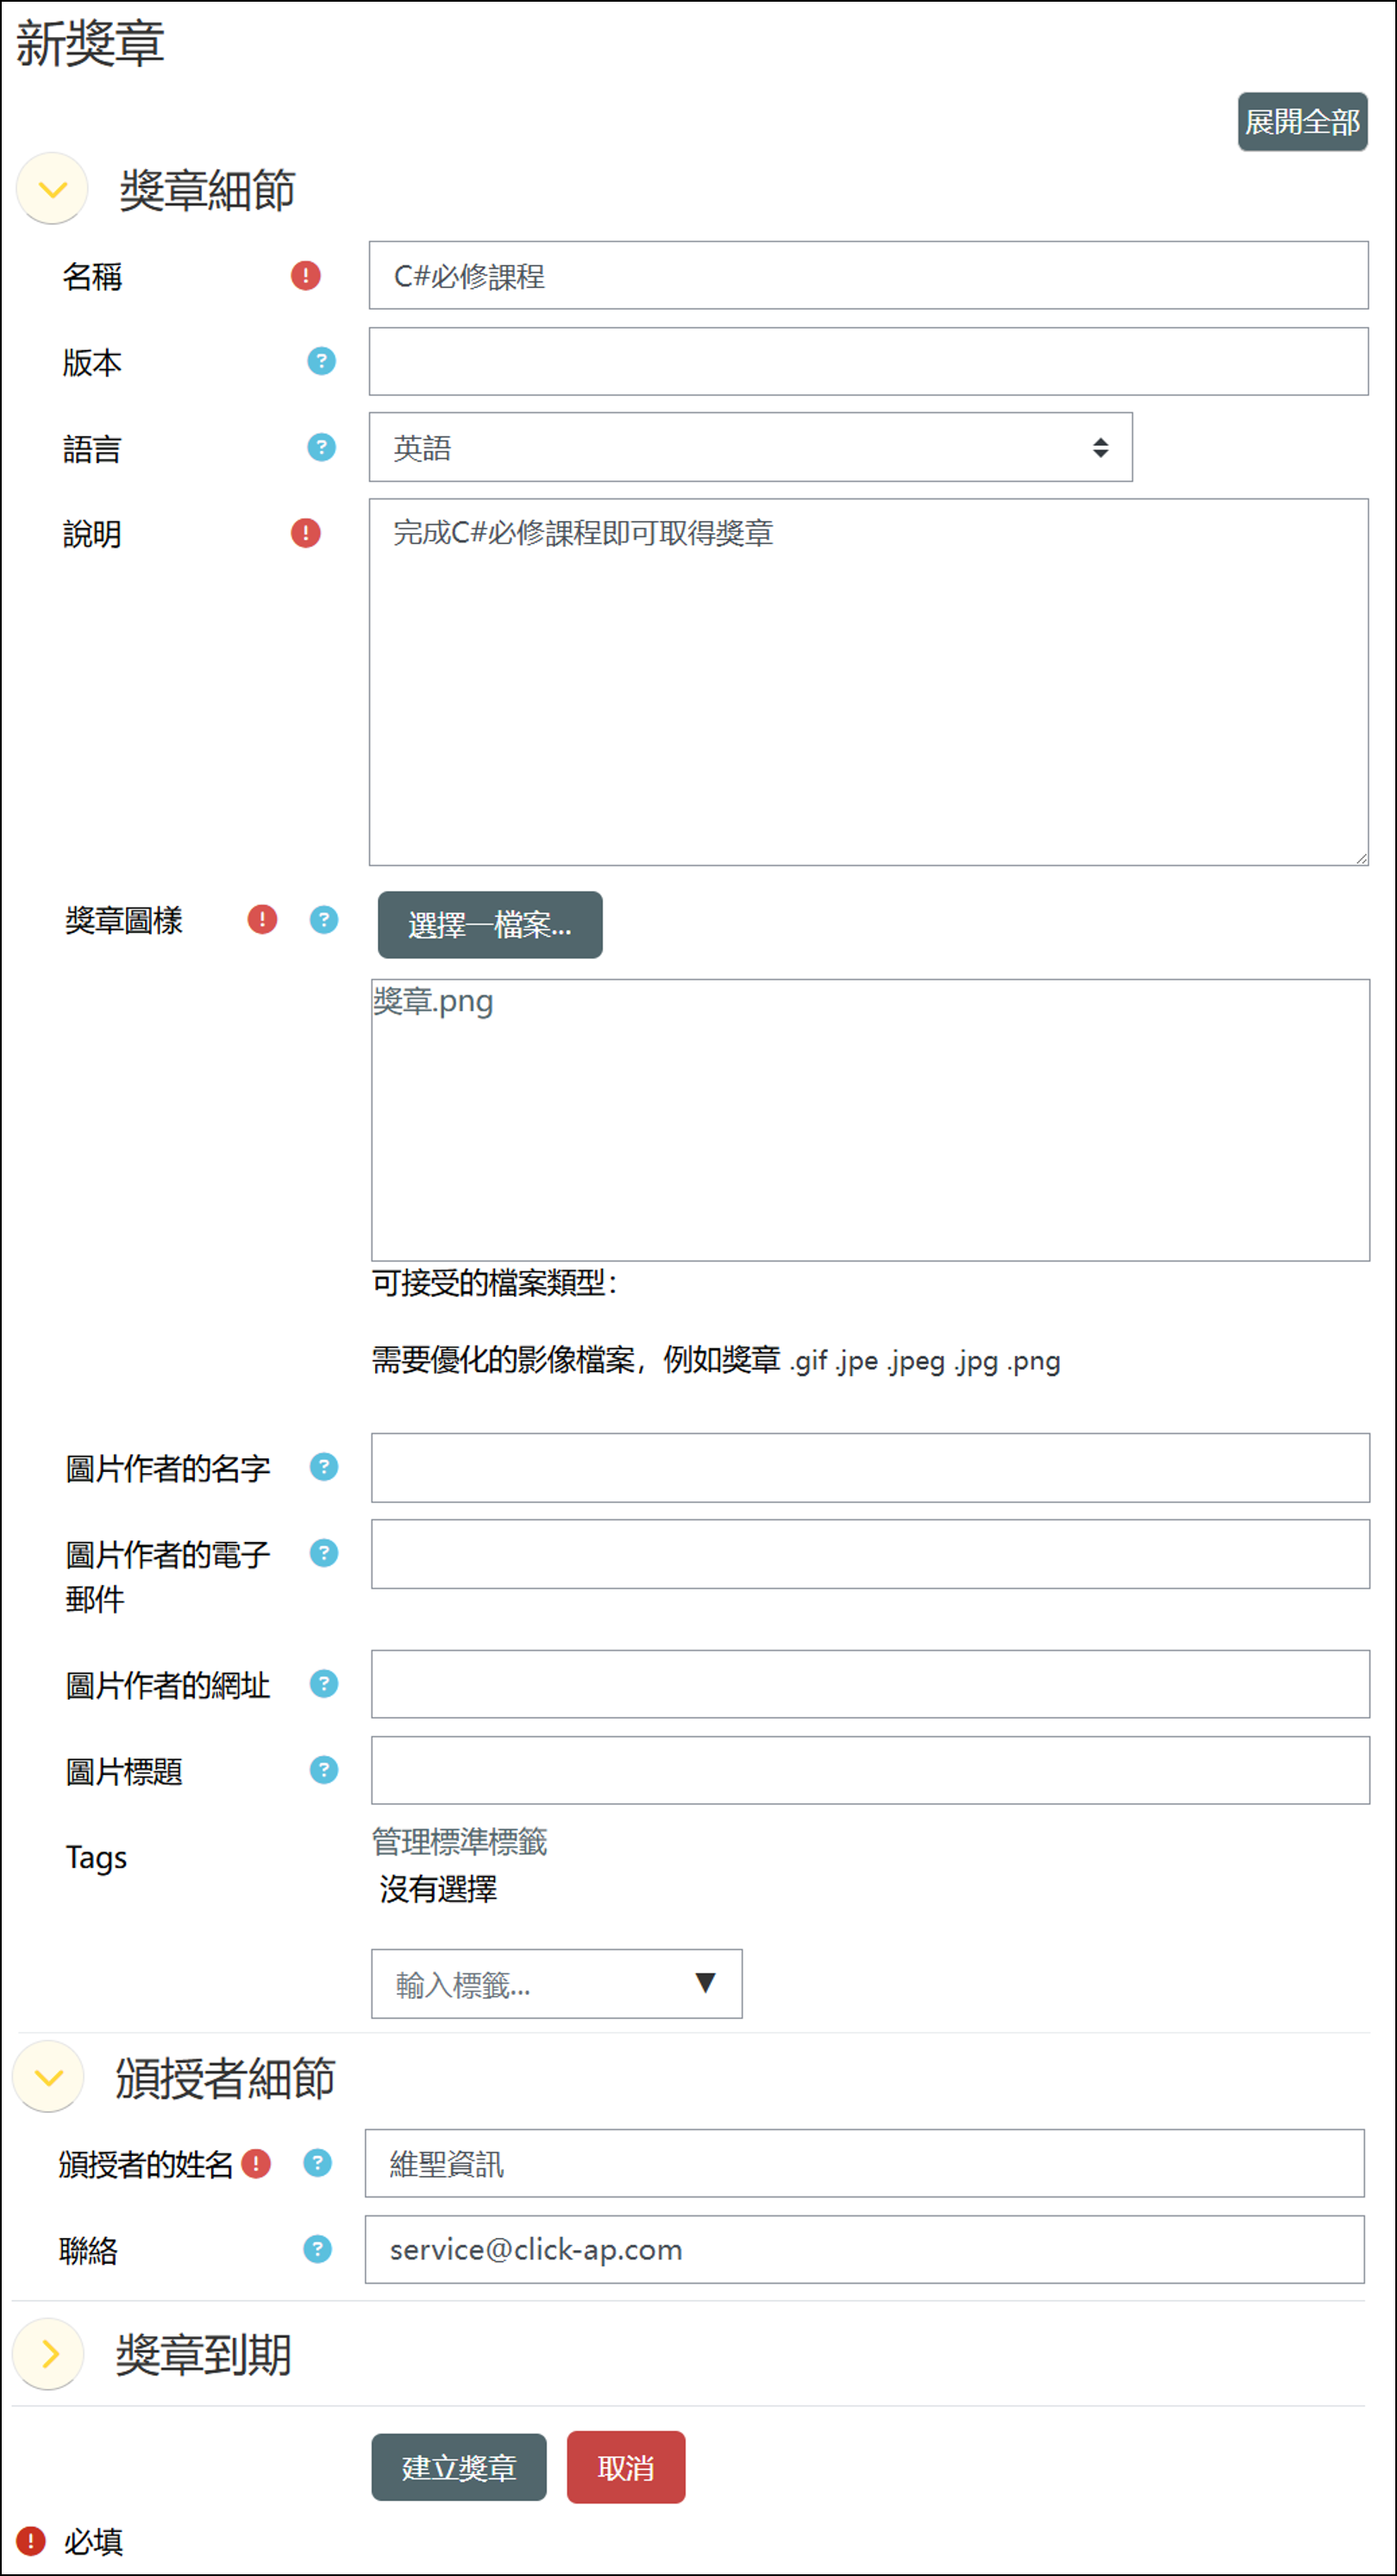Open the 輸入標籤 tags dropdown arrow
The height and width of the screenshot is (2576, 1397).
pos(705,1983)
